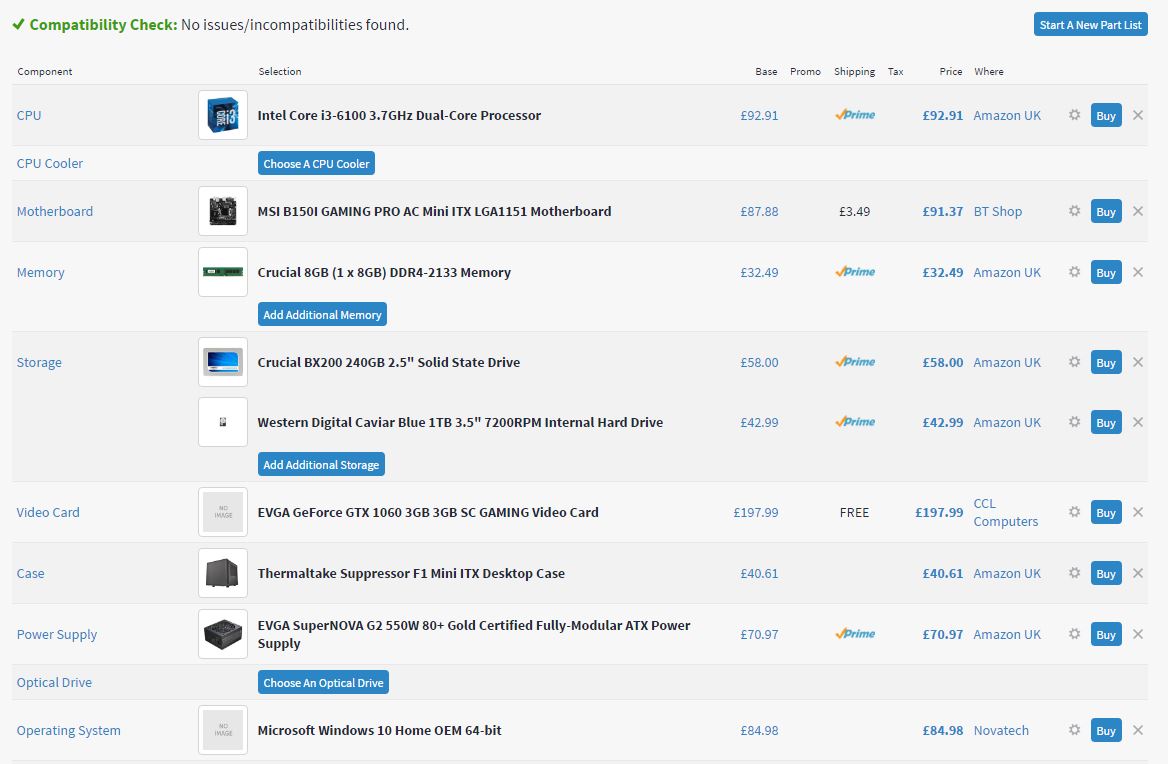1168x764 pixels.
Task: Open the CCL Computers merchant link
Action: tap(1006, 512)
